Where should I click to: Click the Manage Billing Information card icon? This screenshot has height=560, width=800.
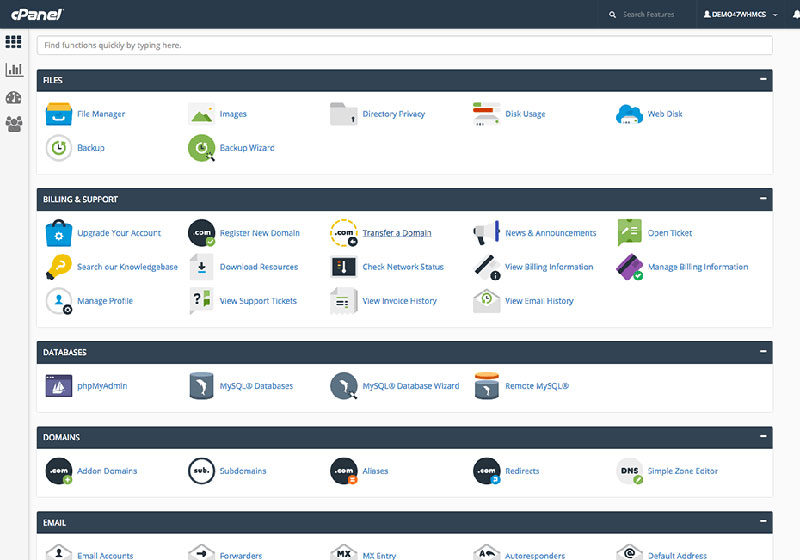point(629,267)
